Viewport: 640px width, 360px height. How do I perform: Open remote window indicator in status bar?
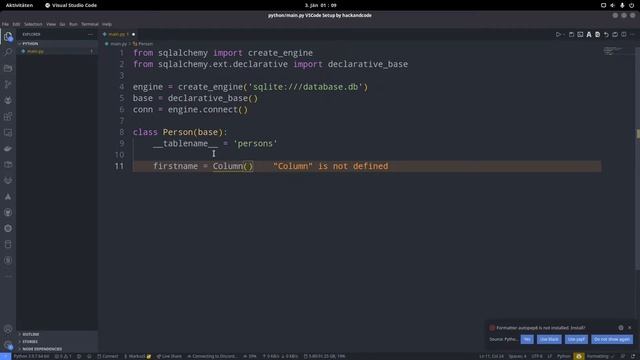tap(5, 356)
